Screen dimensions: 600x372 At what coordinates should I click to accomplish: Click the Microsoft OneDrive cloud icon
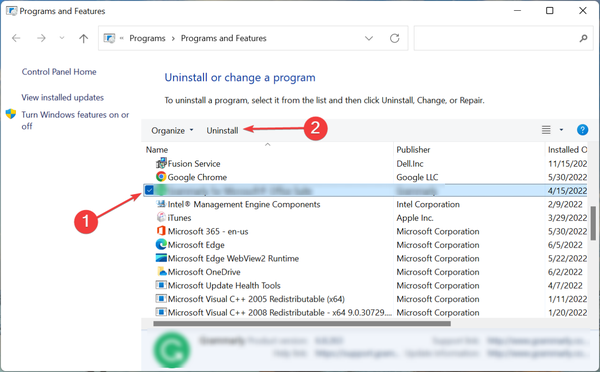click(x=161, y=272)
